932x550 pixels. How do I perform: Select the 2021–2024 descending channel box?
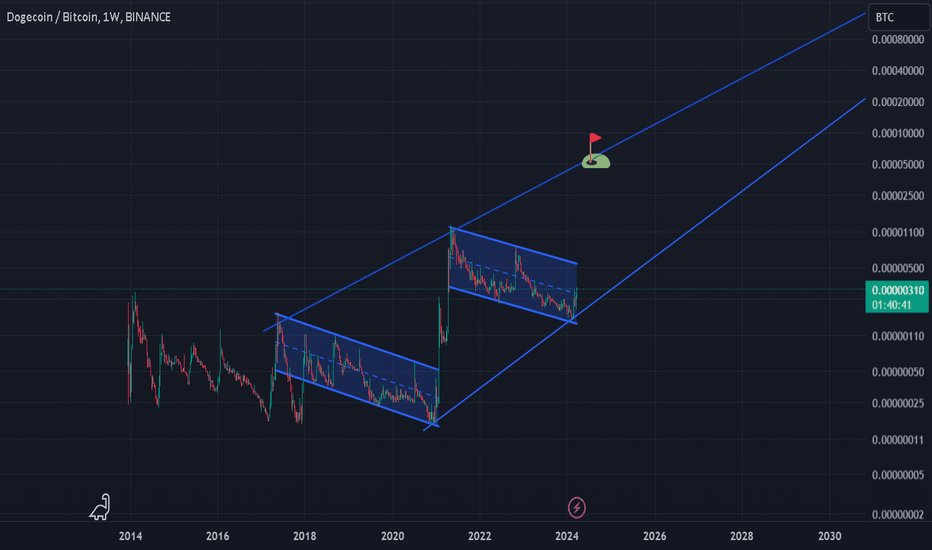(x=512, y=275)
